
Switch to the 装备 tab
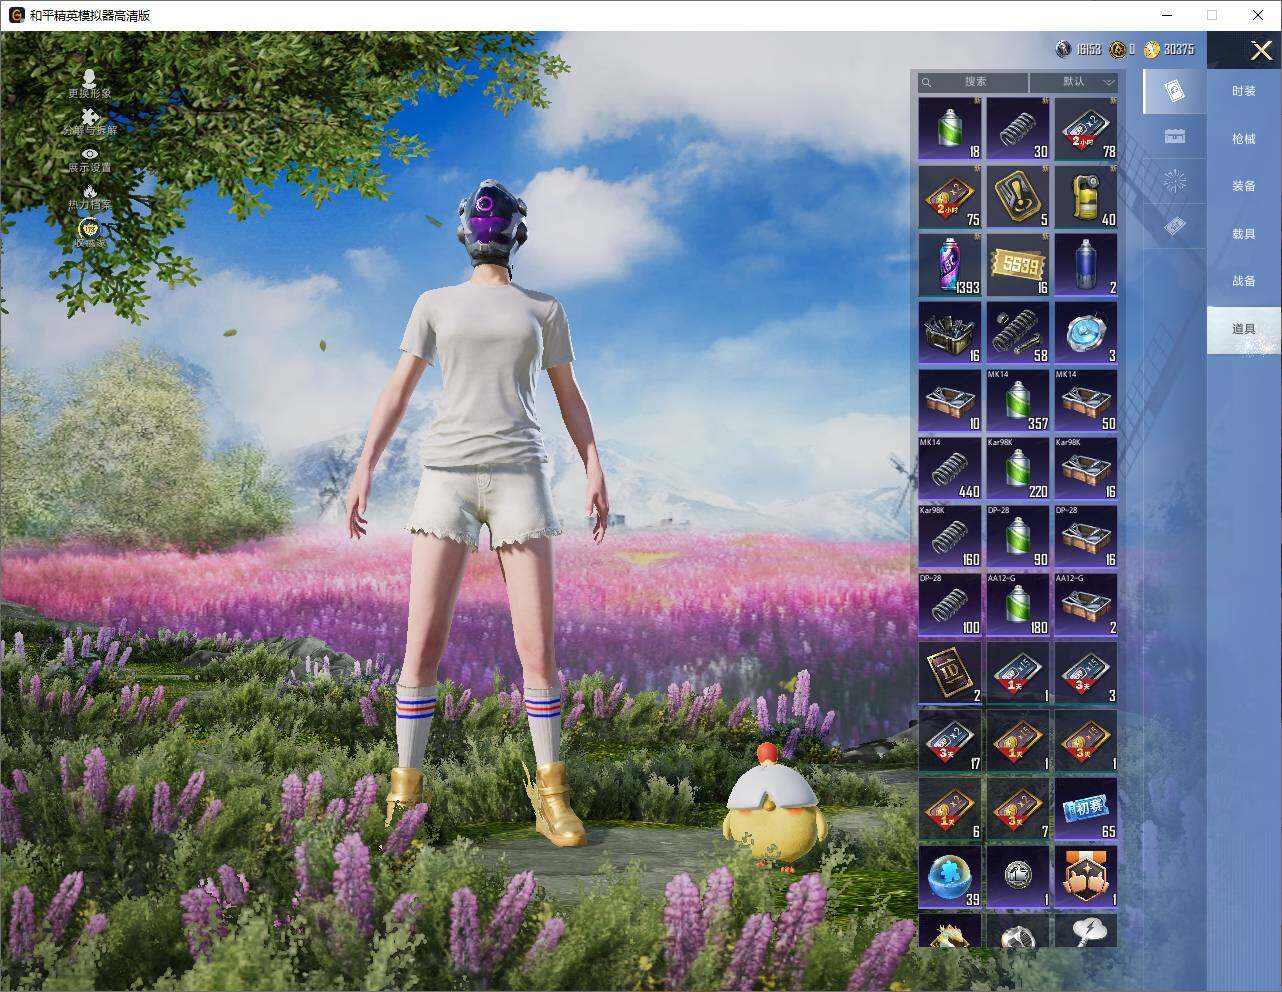coord(1243,186)
